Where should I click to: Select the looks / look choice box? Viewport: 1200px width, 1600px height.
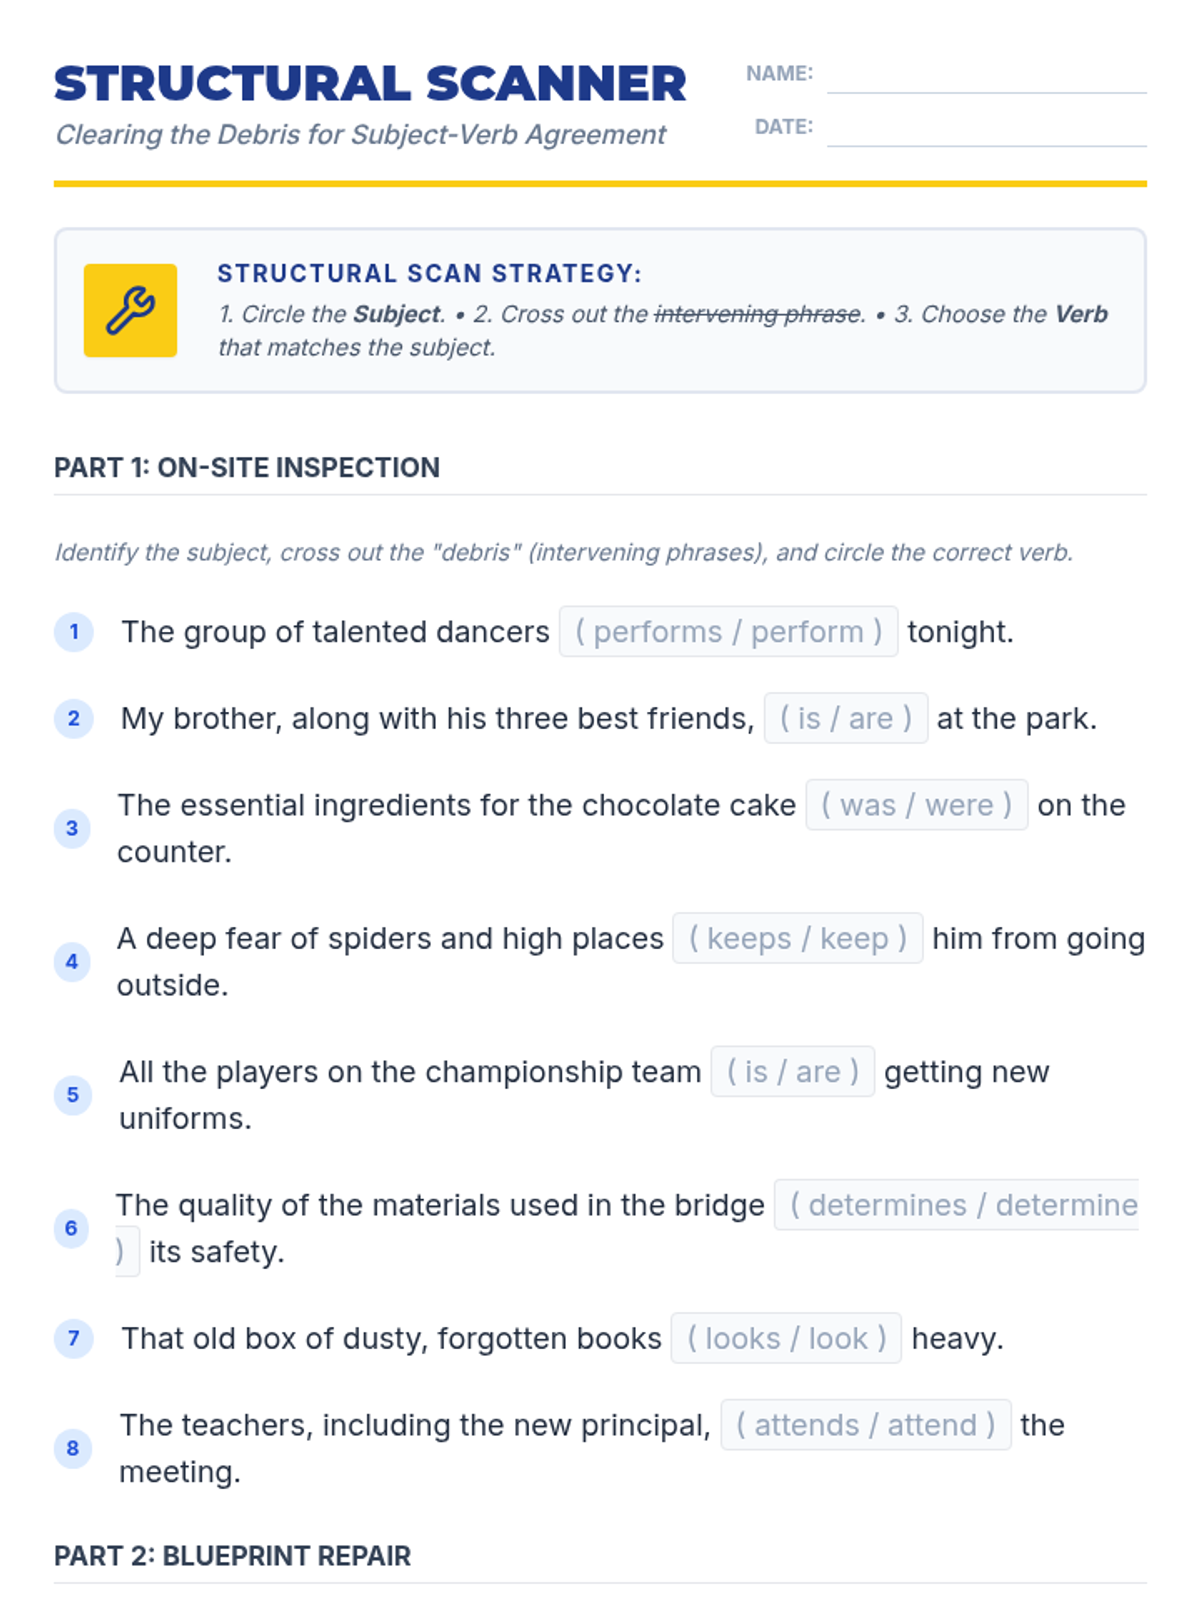786,1338
